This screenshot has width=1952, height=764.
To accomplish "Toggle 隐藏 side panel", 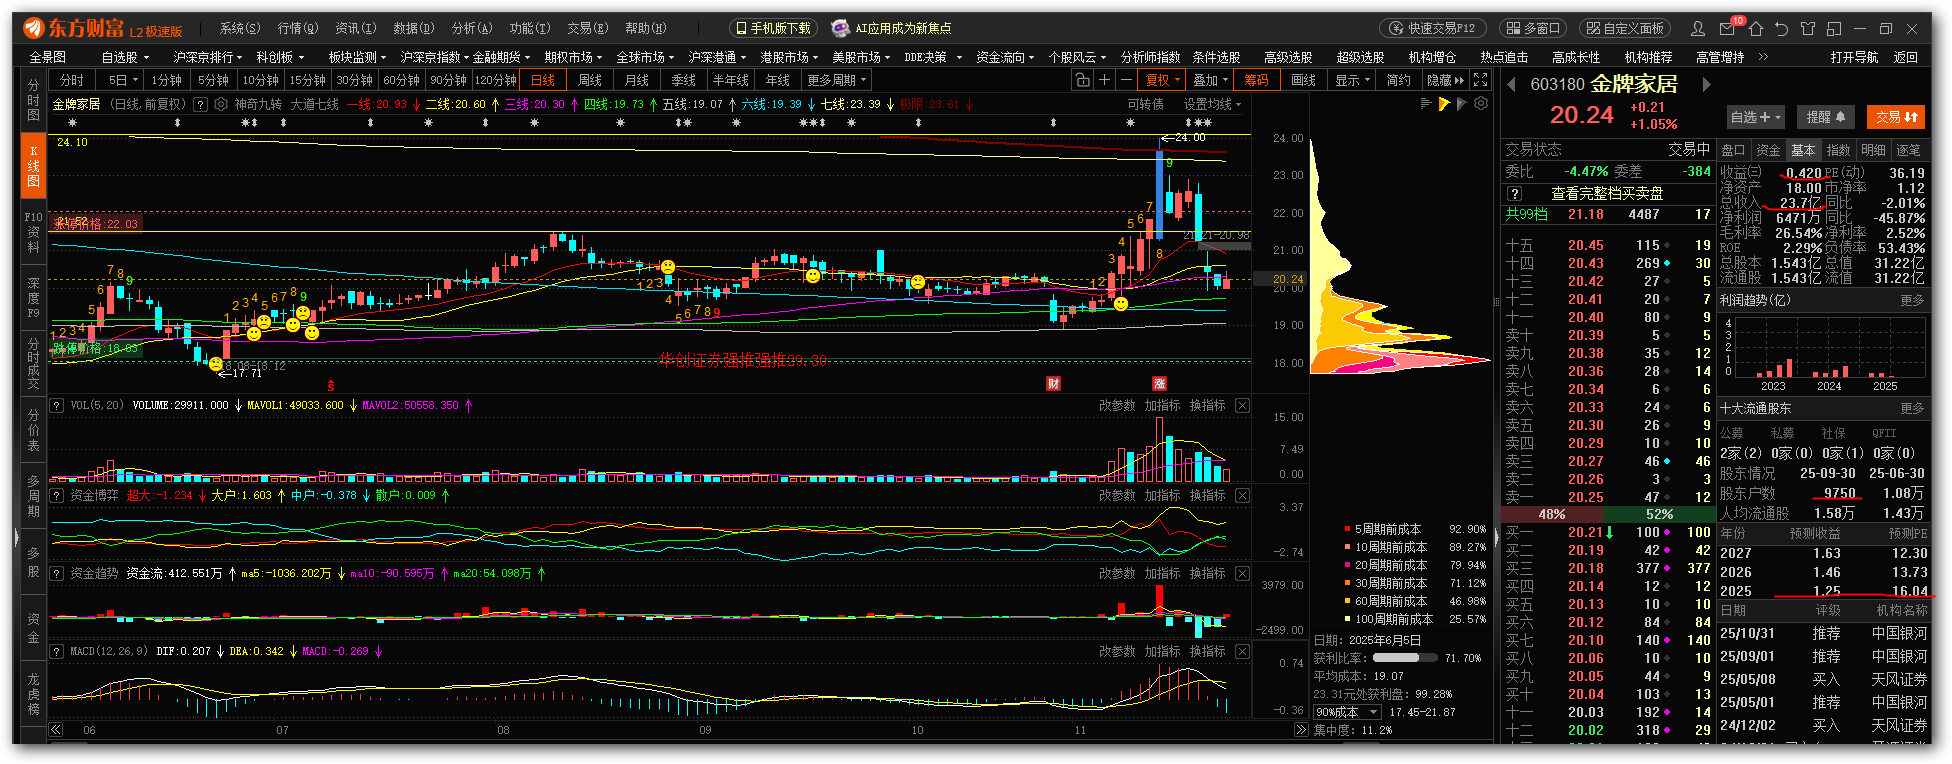I will [1444, 80].
